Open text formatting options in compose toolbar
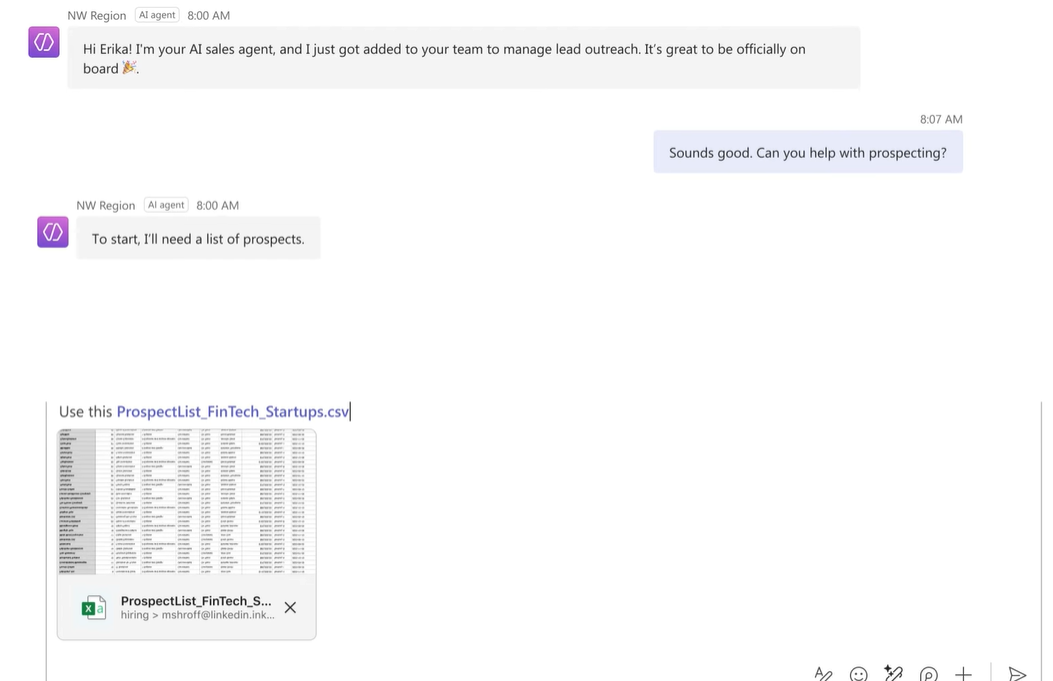Viewport: 1053px width, 681px height. 823,674
